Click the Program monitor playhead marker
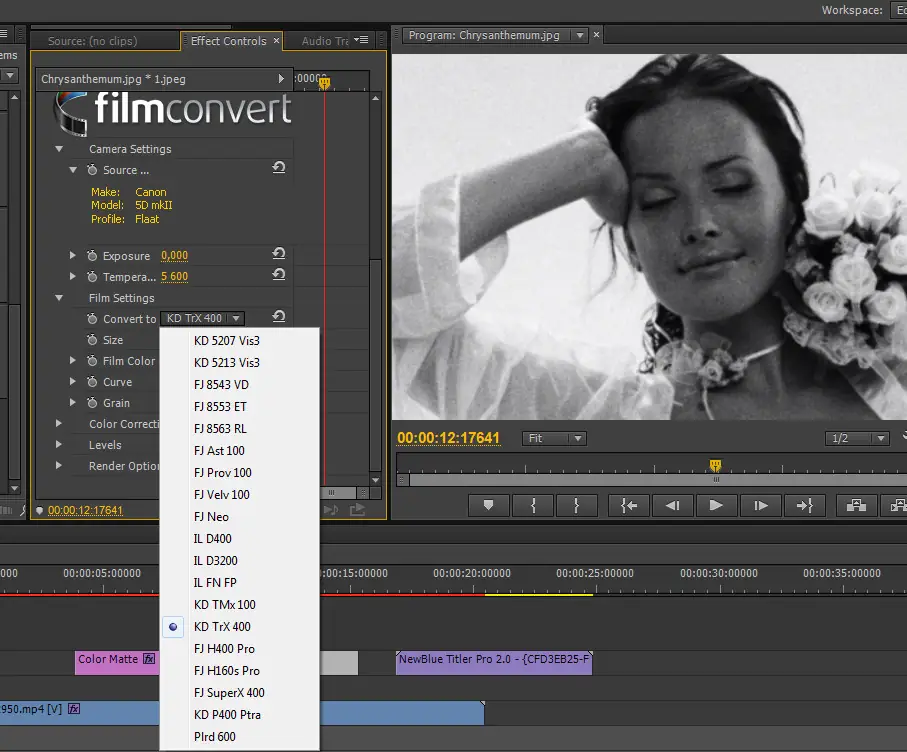The width and height of the screenshot is (907, 752). tap(716, 466)
